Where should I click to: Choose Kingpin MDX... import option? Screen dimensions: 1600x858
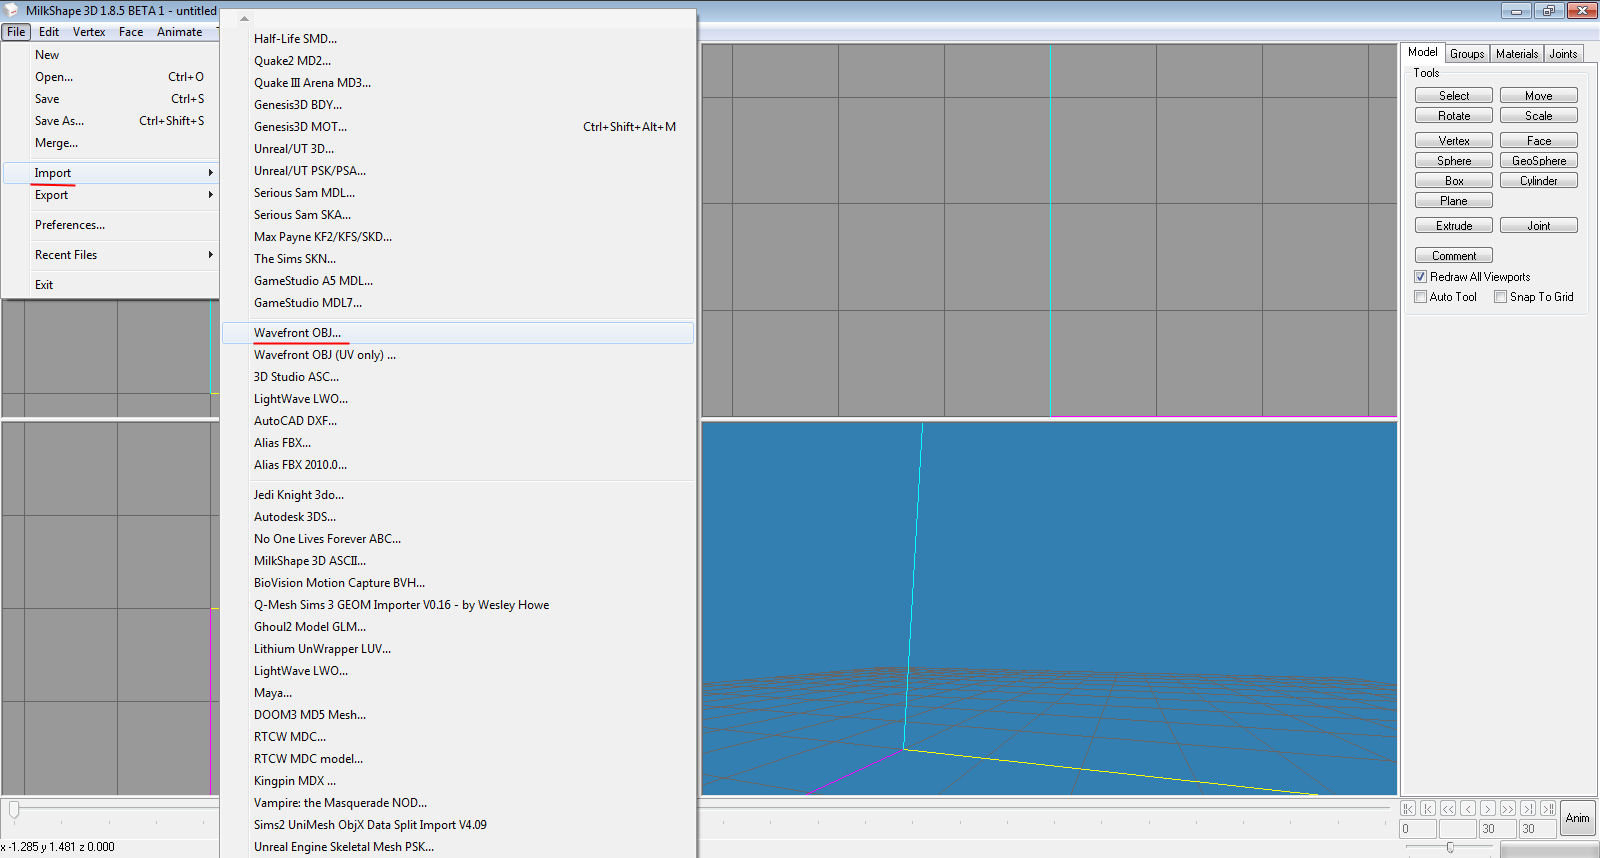[457, 781]
